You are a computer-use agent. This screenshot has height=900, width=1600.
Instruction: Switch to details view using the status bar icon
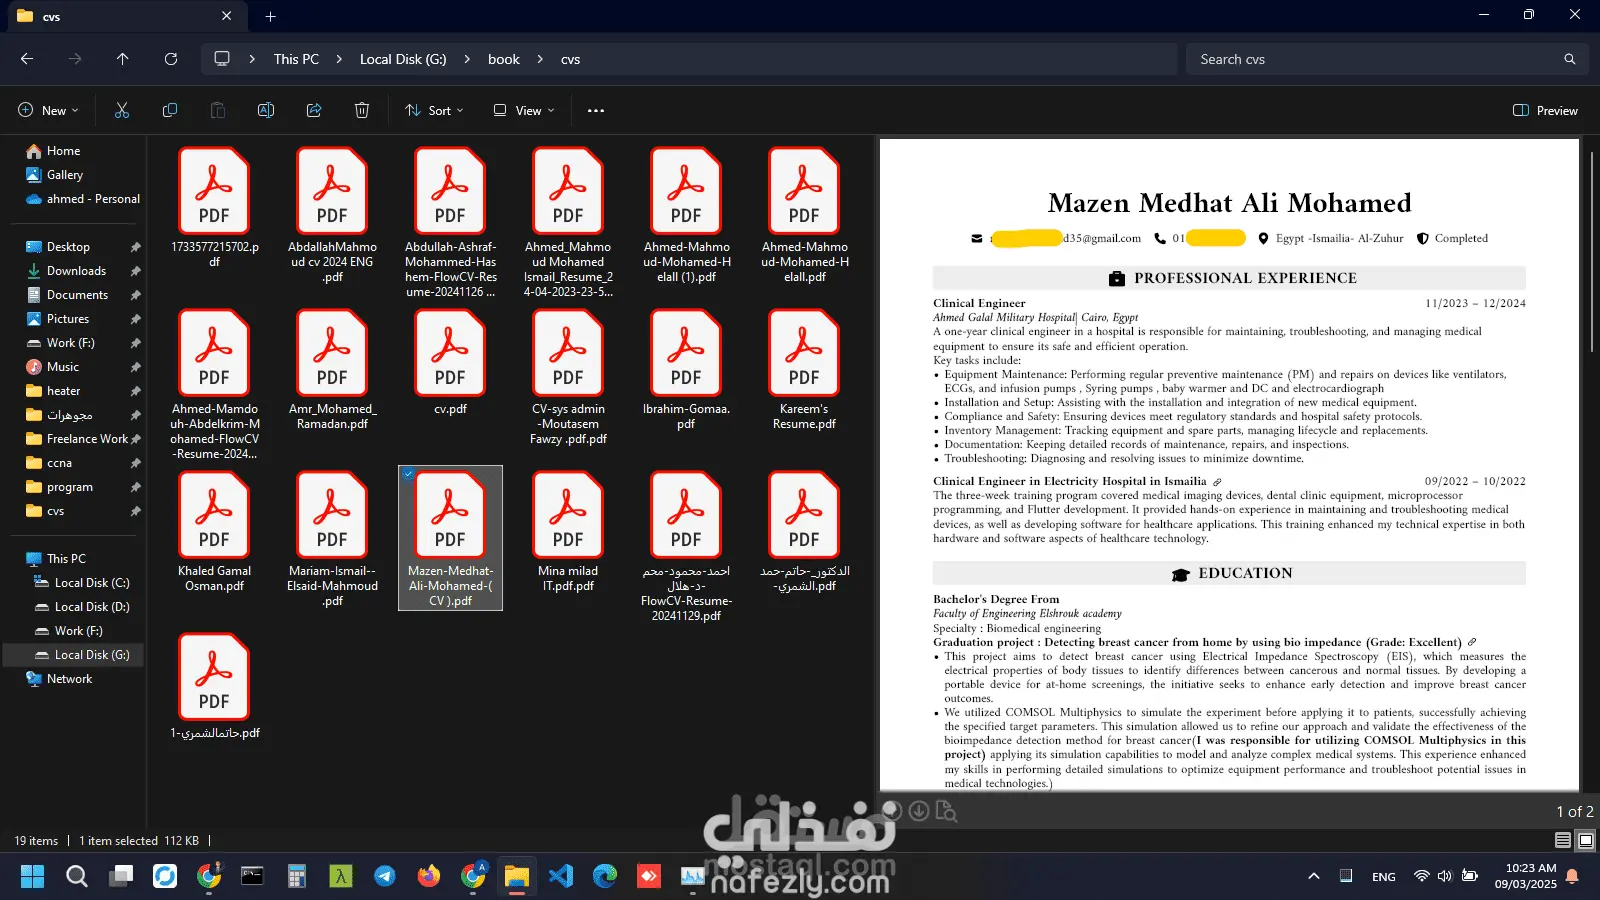click(x=1562, y=840)
